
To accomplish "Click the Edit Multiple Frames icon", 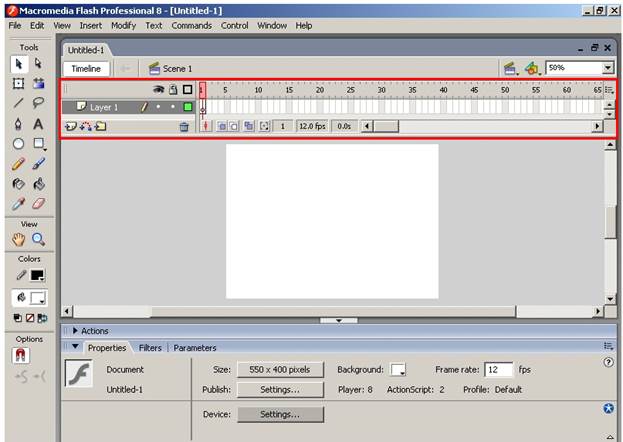I will pyautogui.click(x=249, y=126).
